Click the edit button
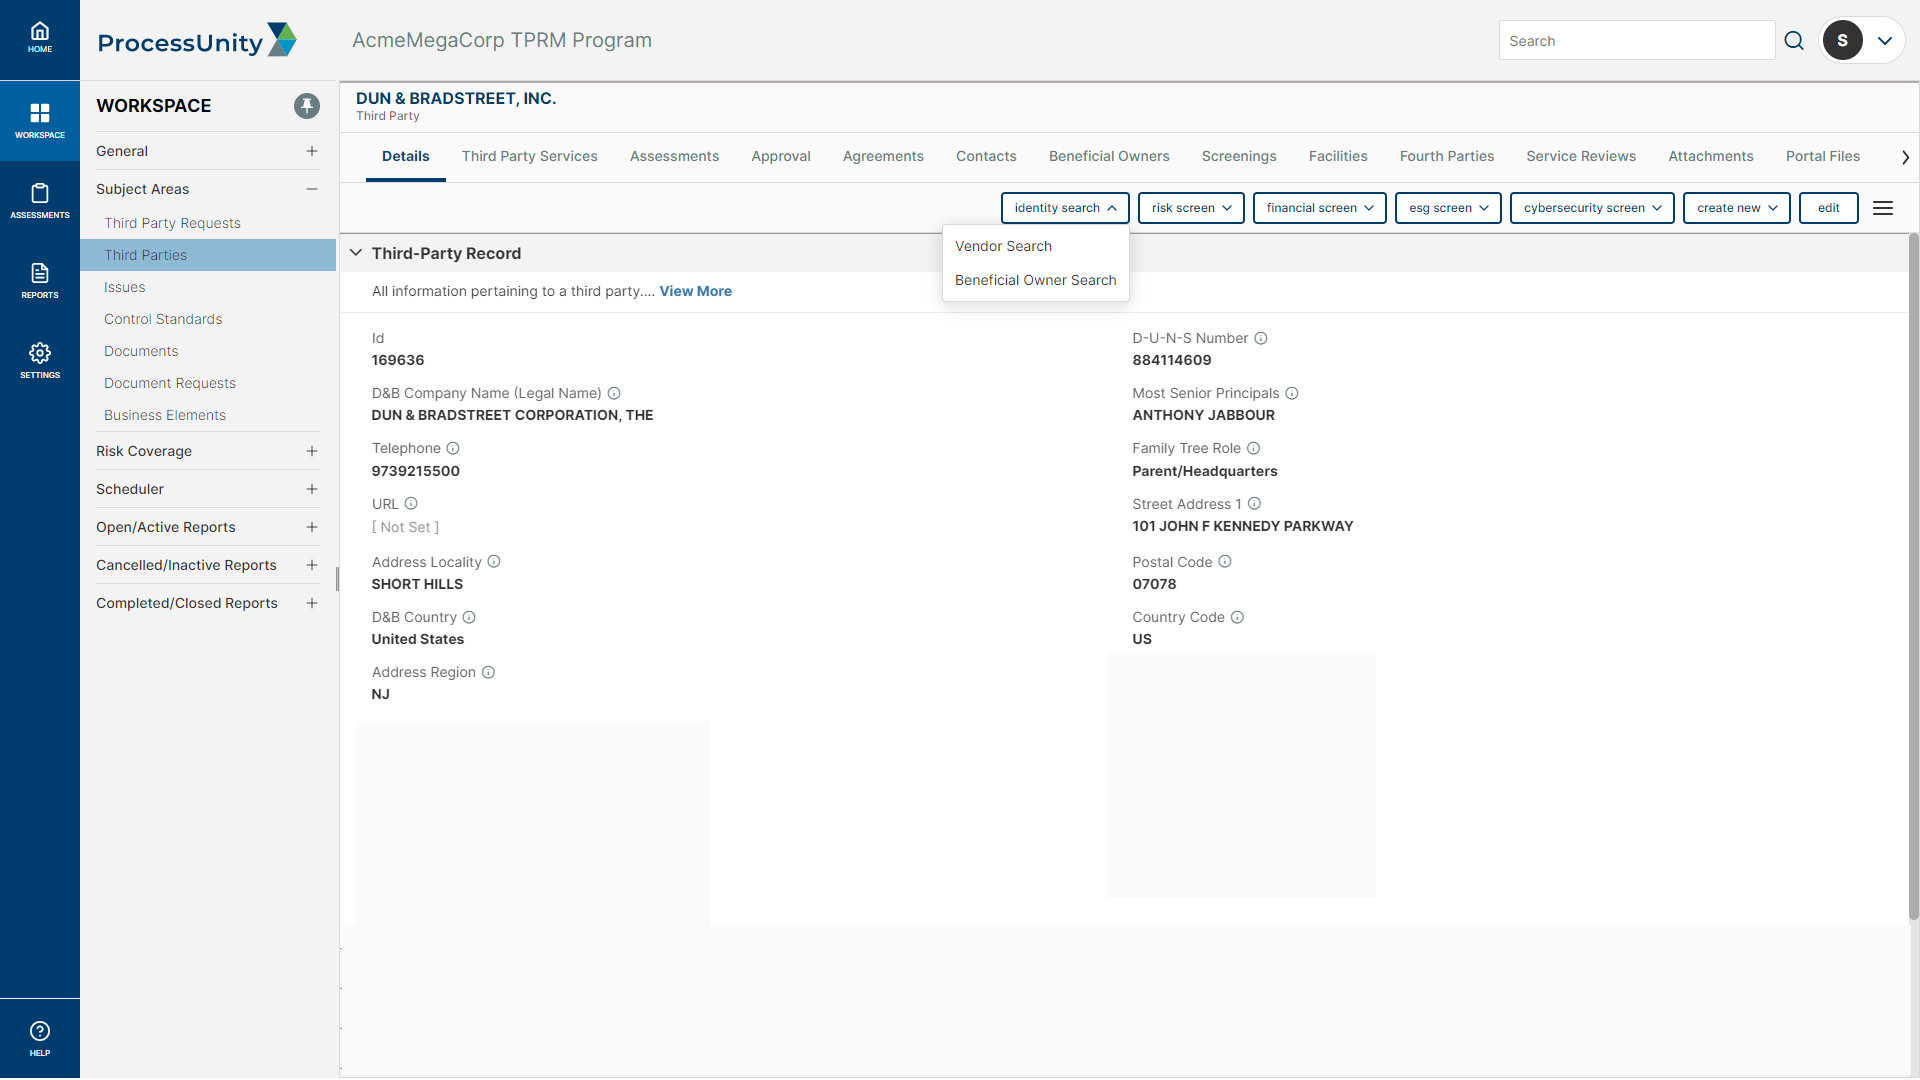This screenshot has width=1920, height=1080. coord(1828,208)
